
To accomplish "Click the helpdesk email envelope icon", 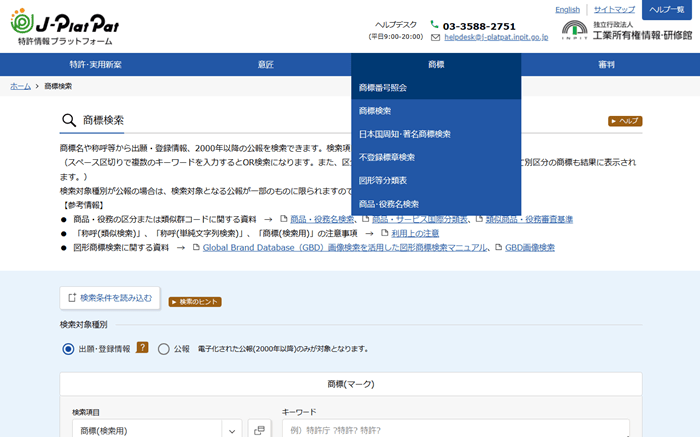I will (435, 37).
